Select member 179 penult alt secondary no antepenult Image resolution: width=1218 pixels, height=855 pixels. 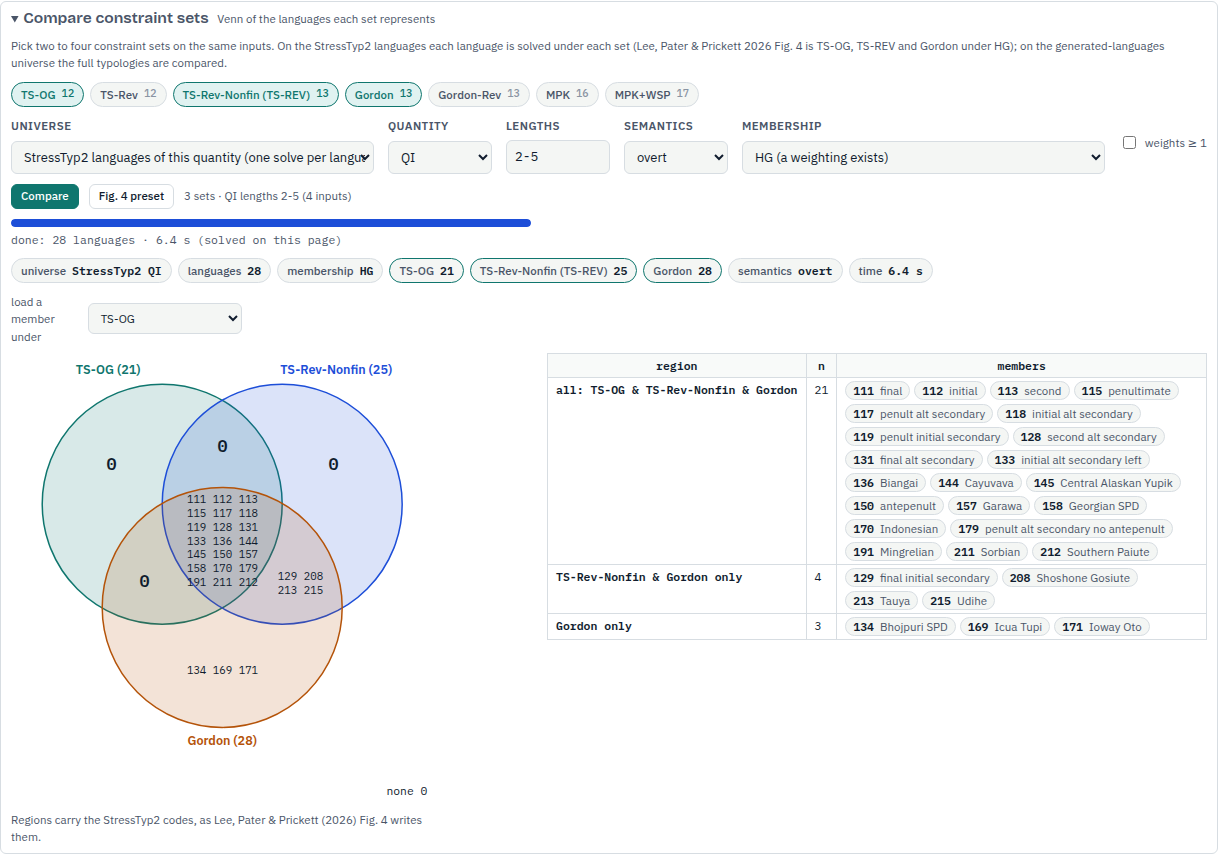point(1061,529)
